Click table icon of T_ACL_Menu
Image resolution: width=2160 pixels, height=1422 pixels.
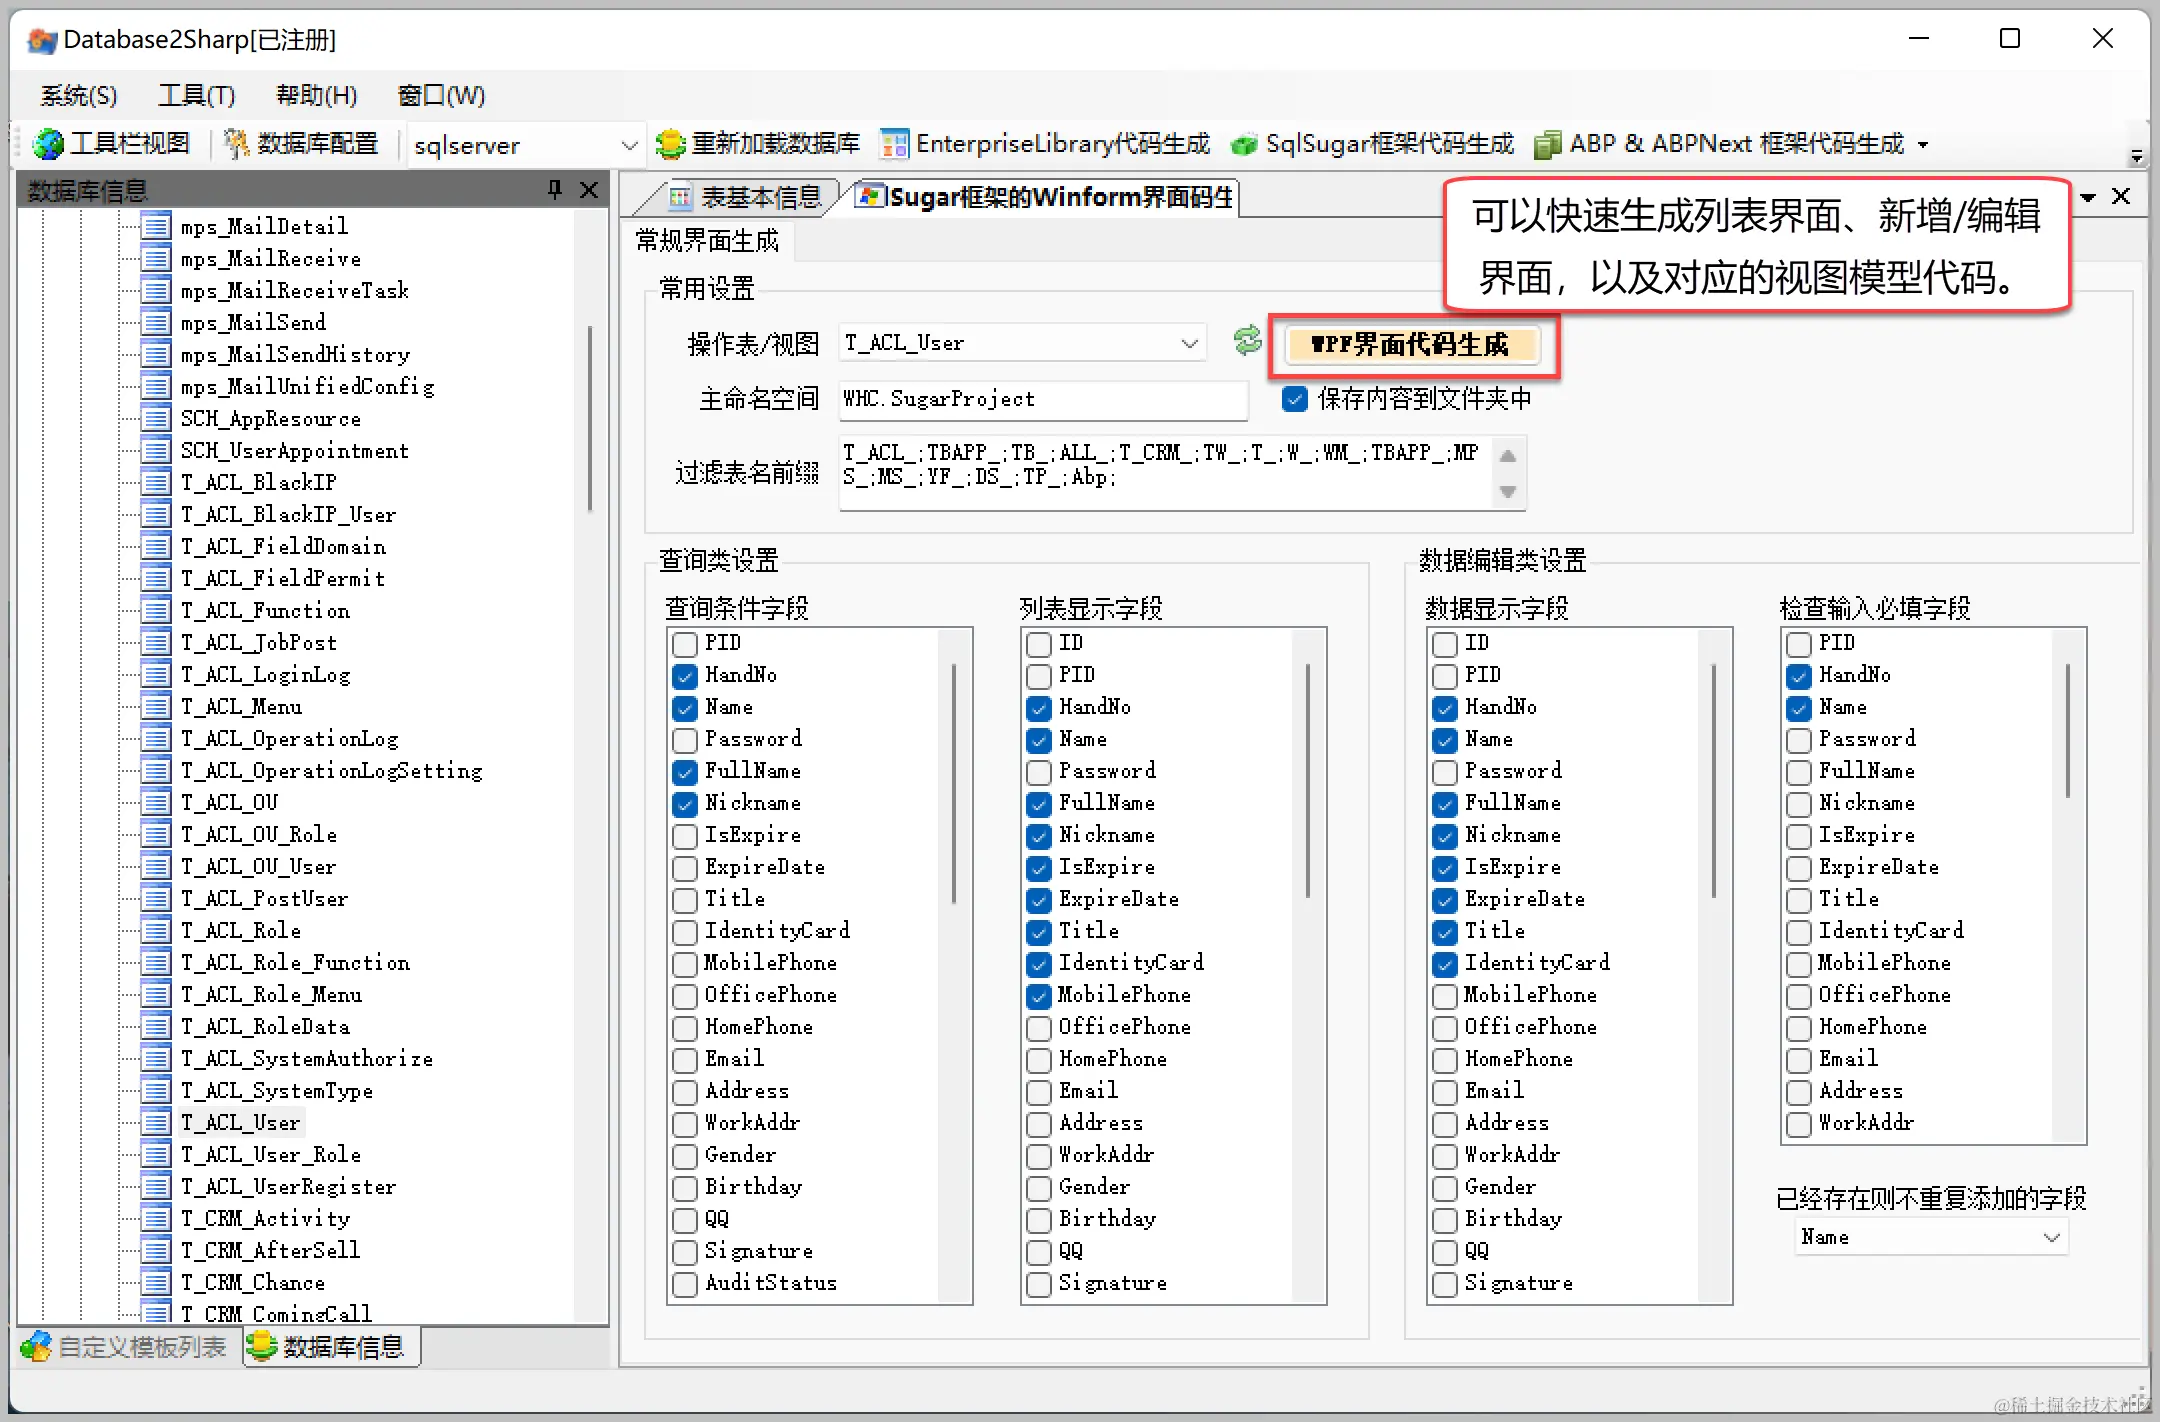[x=155, y=706]
